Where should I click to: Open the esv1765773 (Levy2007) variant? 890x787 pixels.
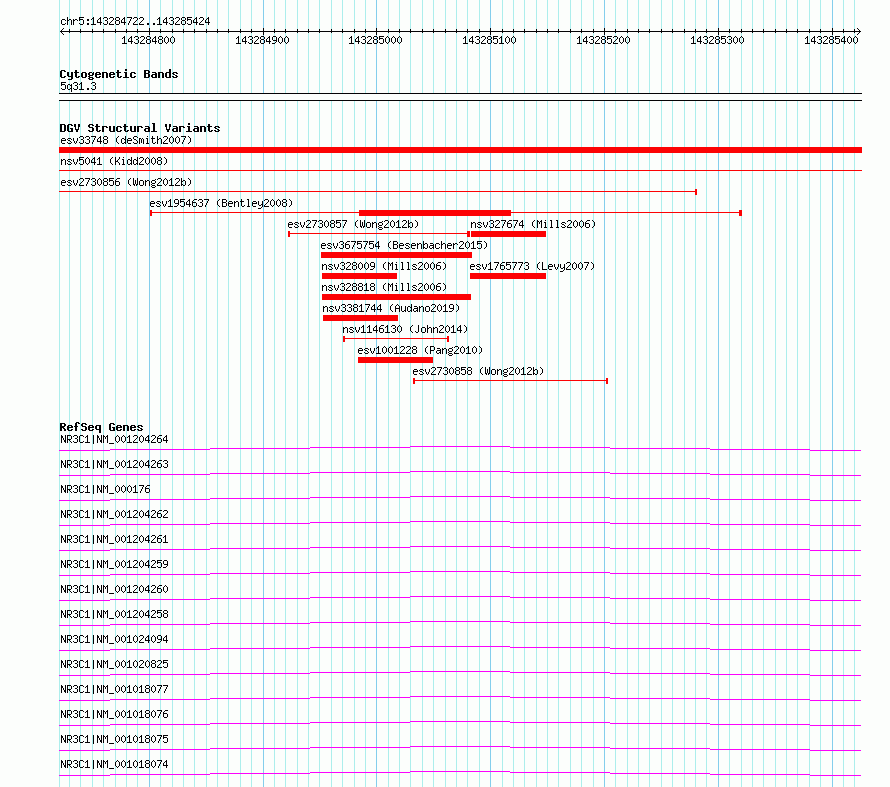[x=532, y=266]
